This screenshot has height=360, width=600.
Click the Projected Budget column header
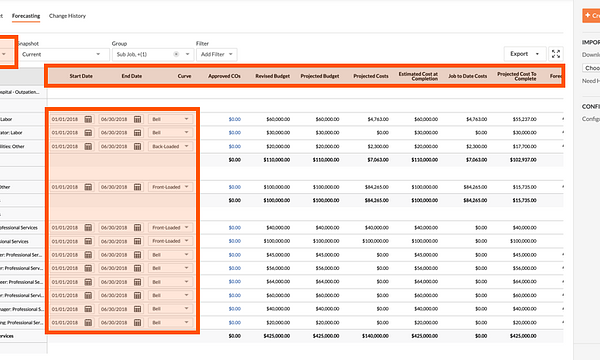(x=320, y=76)
